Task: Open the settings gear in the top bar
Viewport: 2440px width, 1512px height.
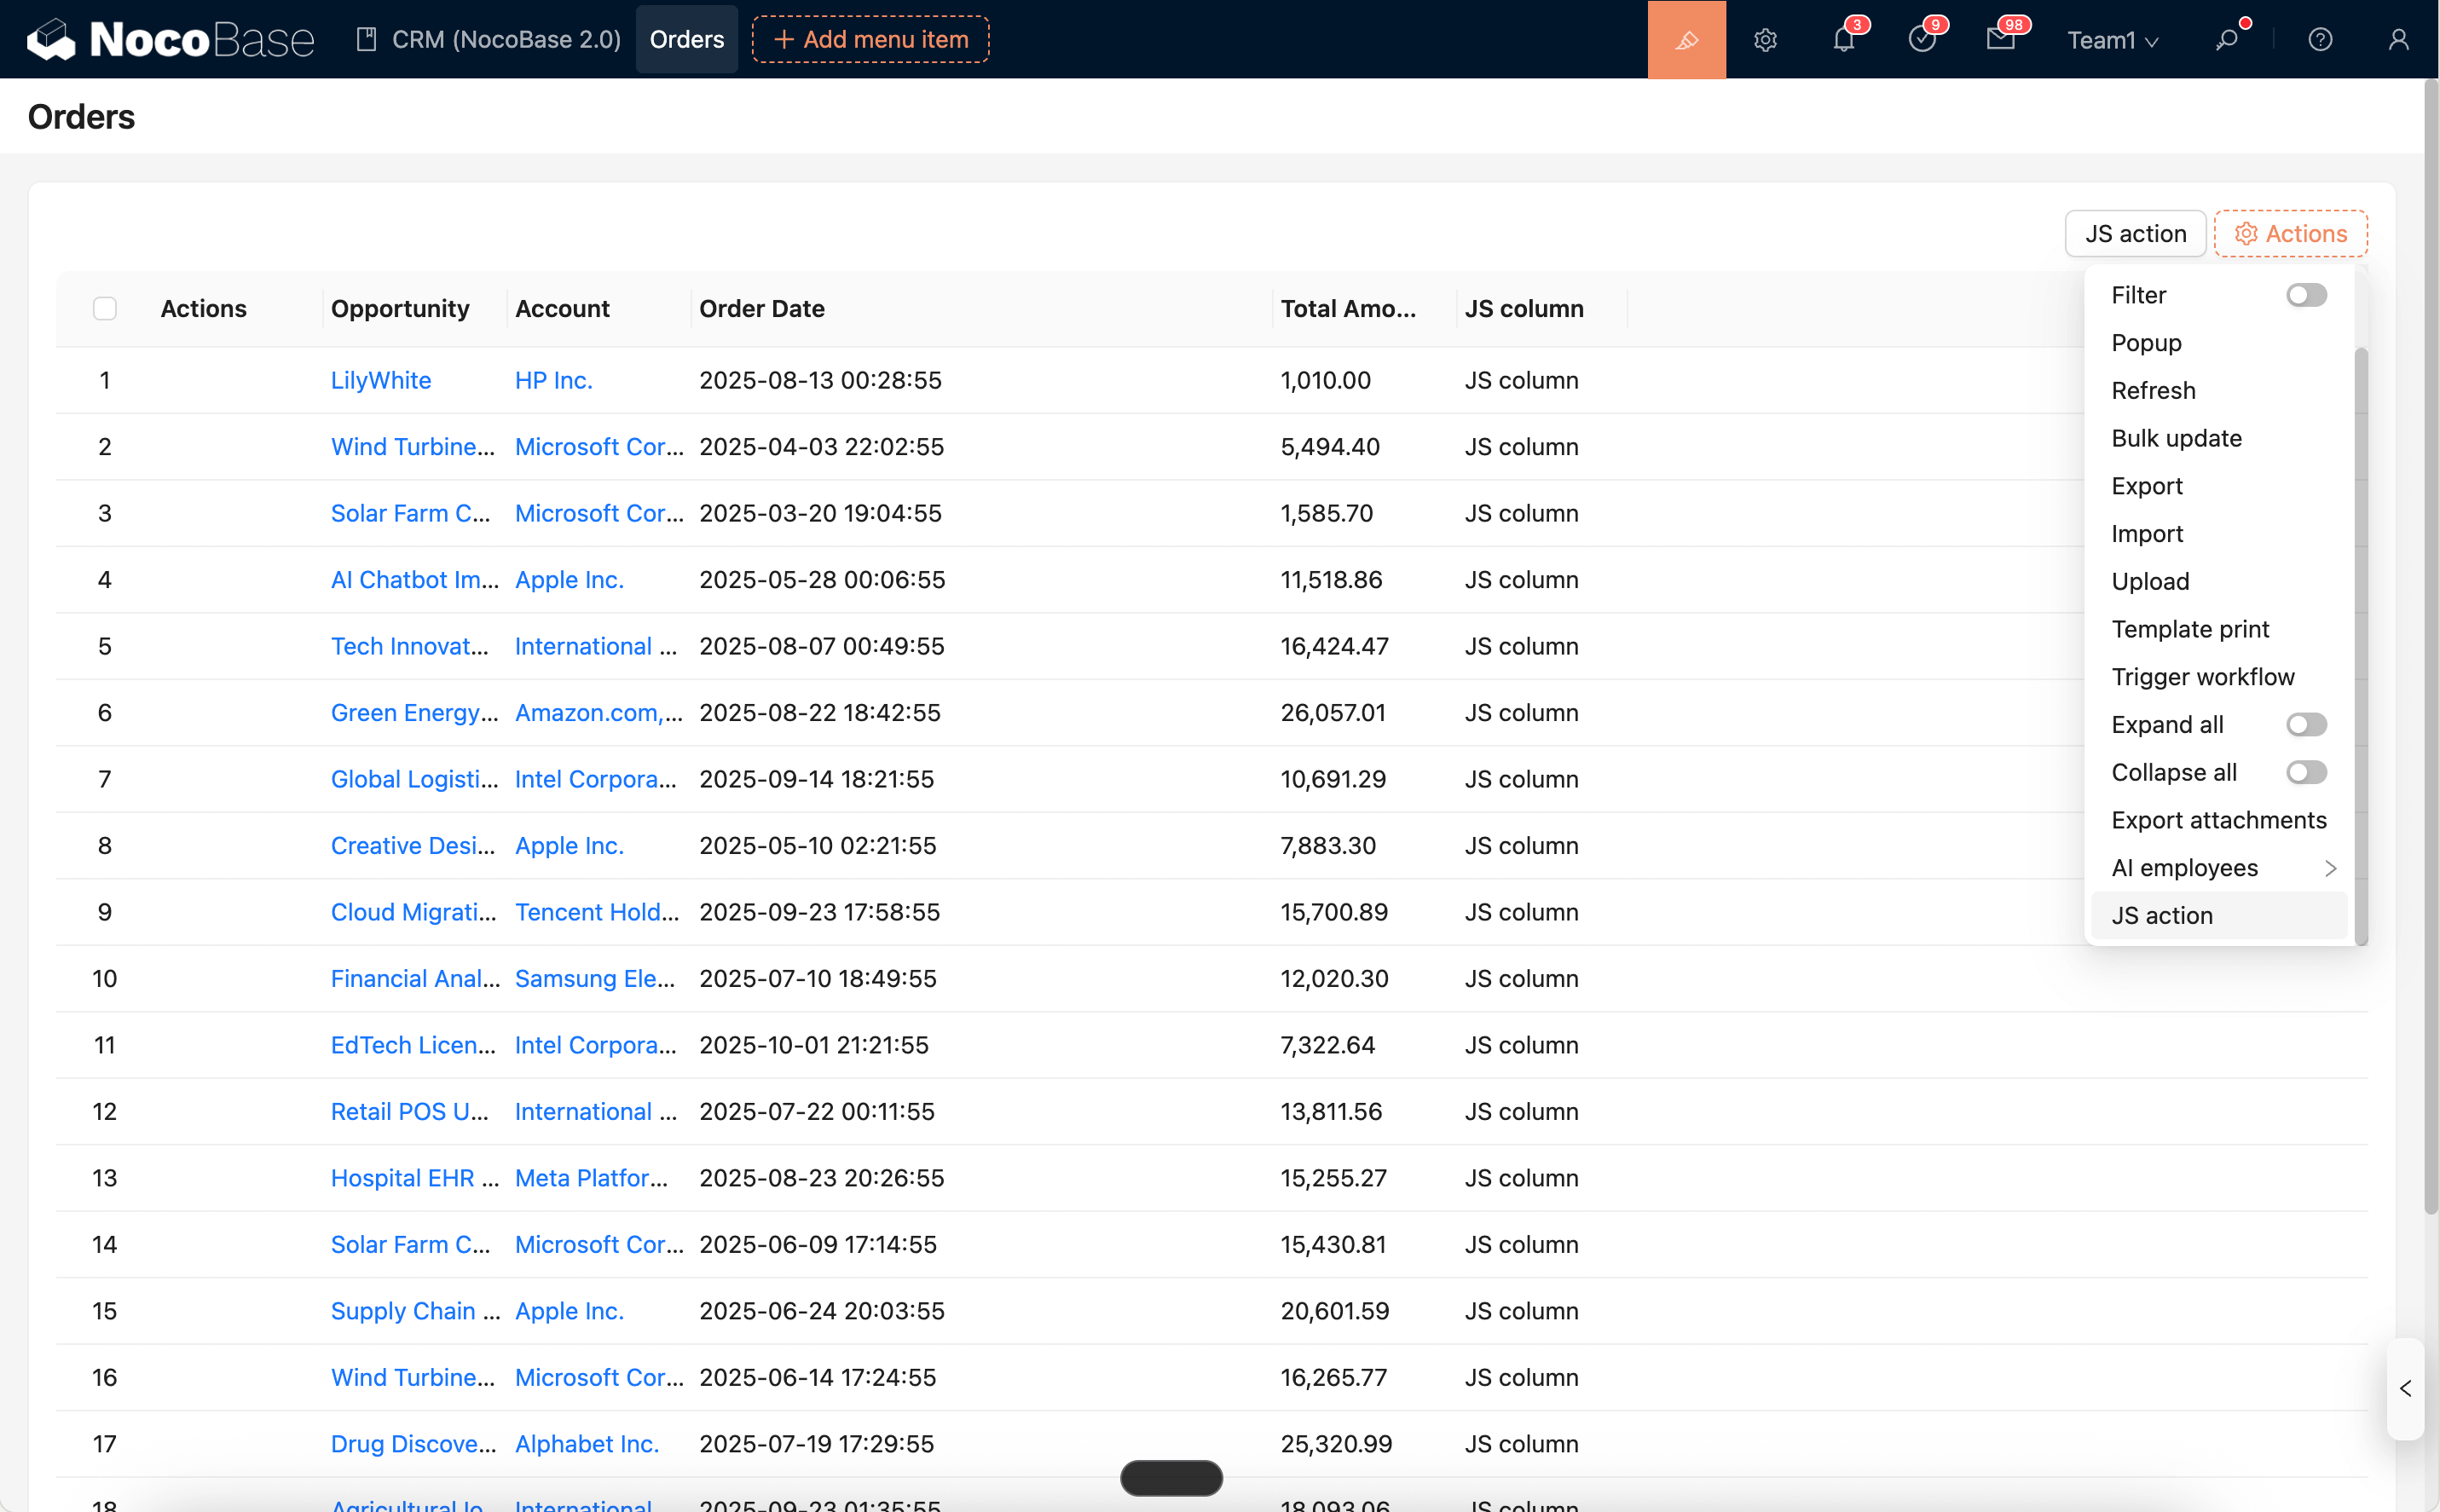Action: tap(1765, 40)
